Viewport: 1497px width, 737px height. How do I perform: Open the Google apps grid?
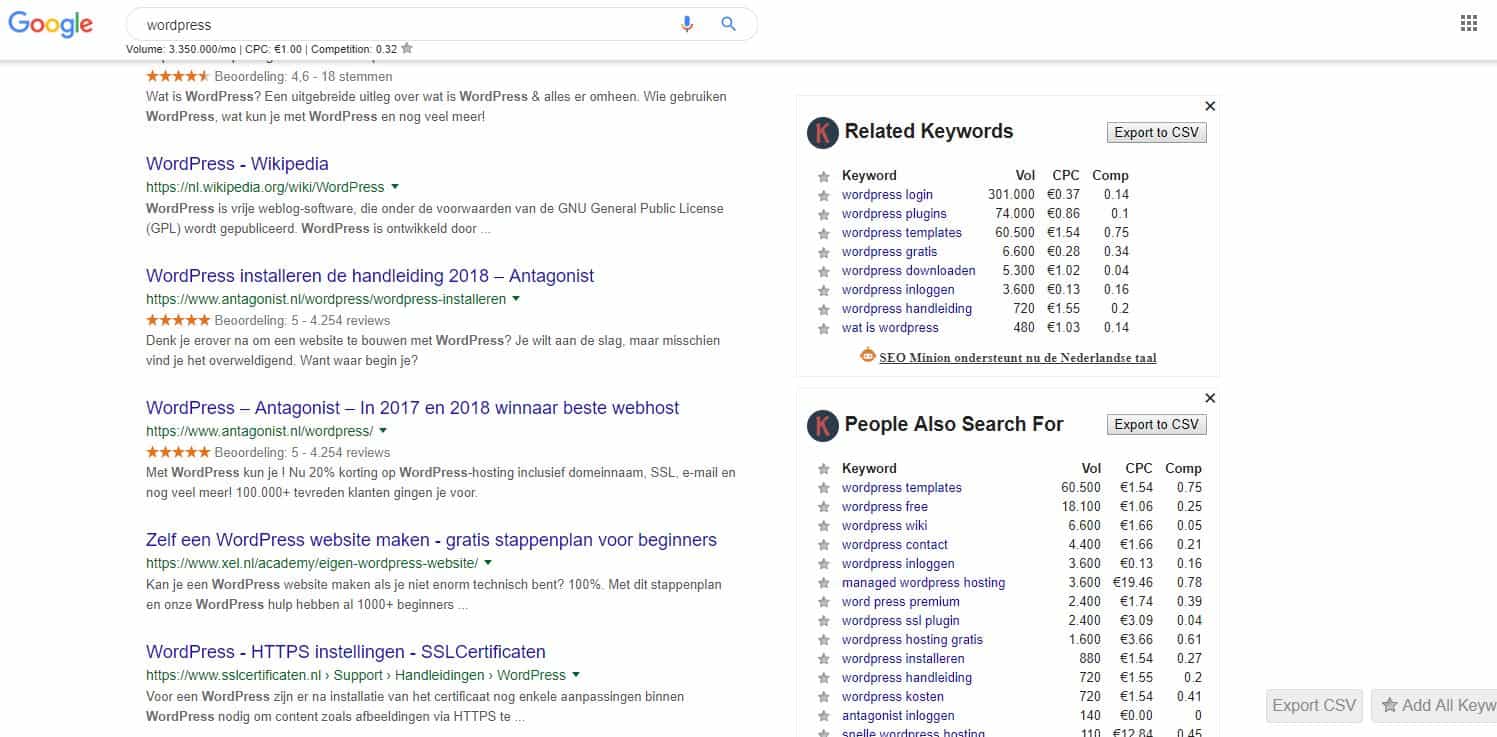[1468, 24]
